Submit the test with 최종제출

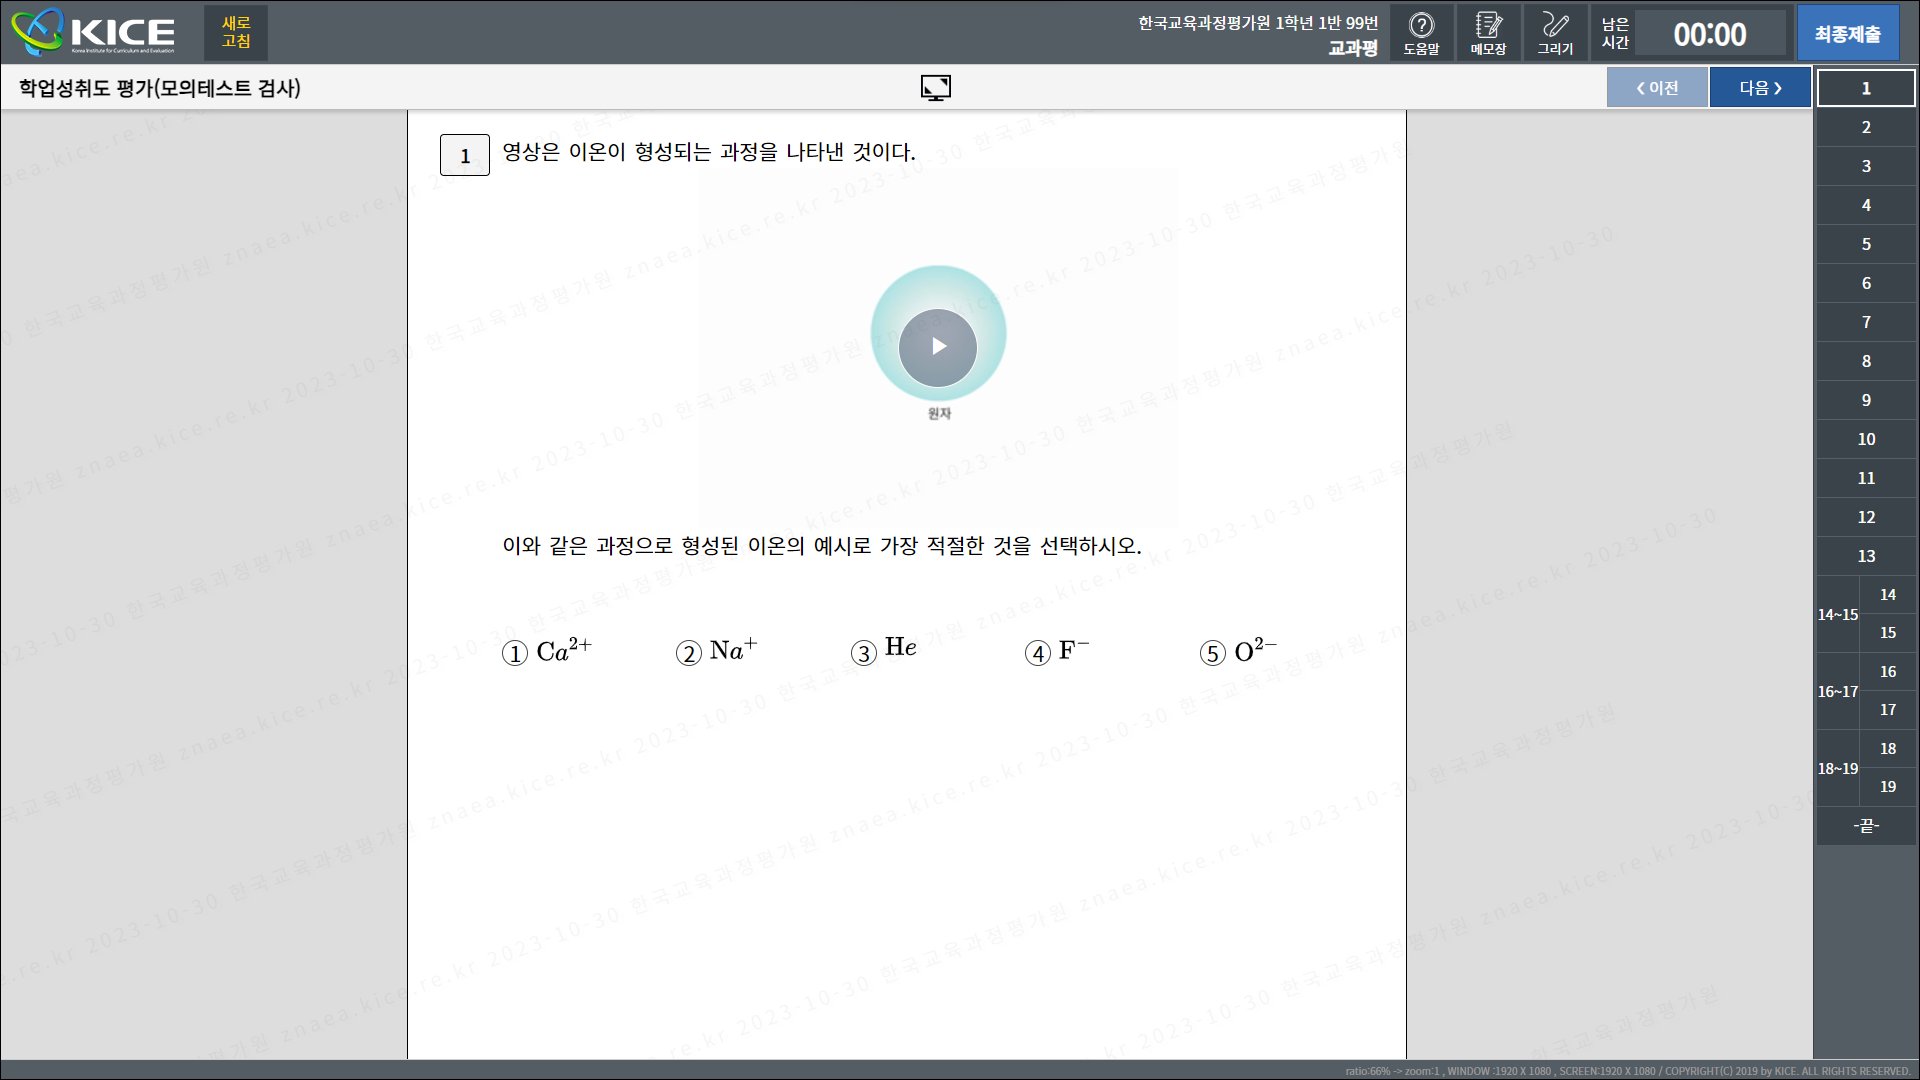1848,32
